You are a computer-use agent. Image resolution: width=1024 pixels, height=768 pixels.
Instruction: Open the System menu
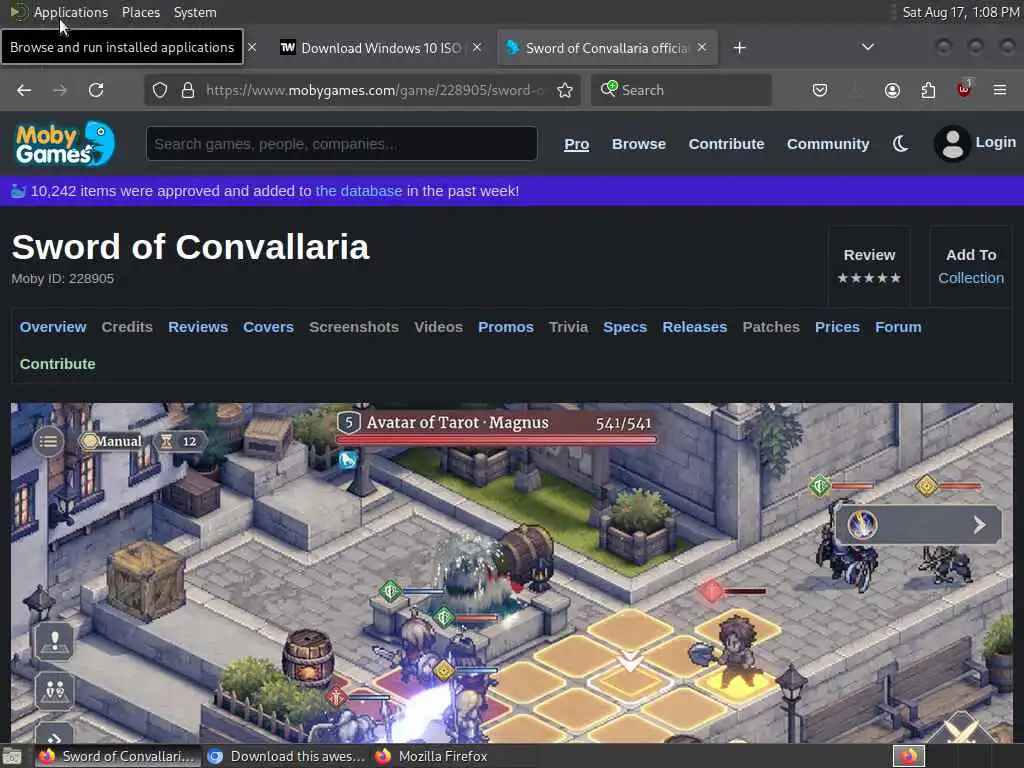click(x=195, y=12)
